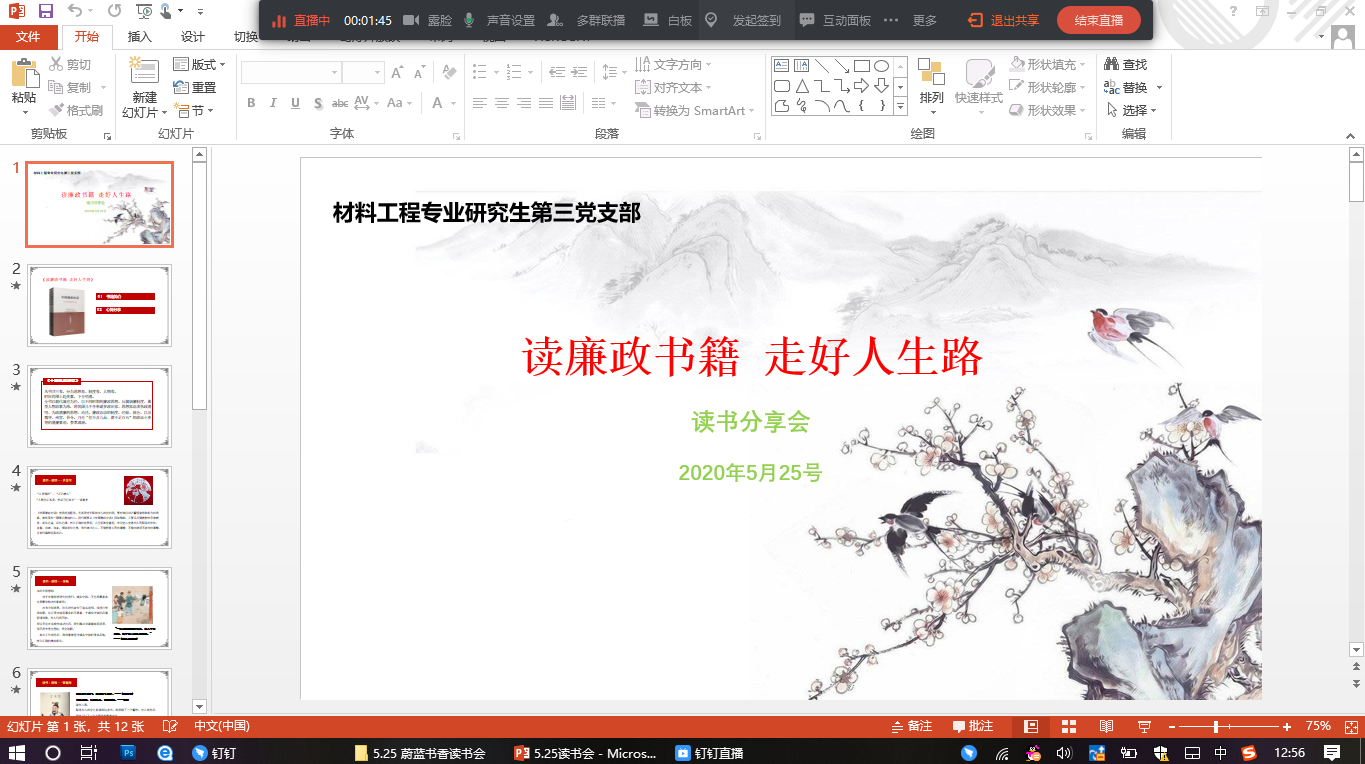This screenshot has height=764, width=1365.
Task: Switch to reading view in status bar
Action: [x=1107, y=726]
